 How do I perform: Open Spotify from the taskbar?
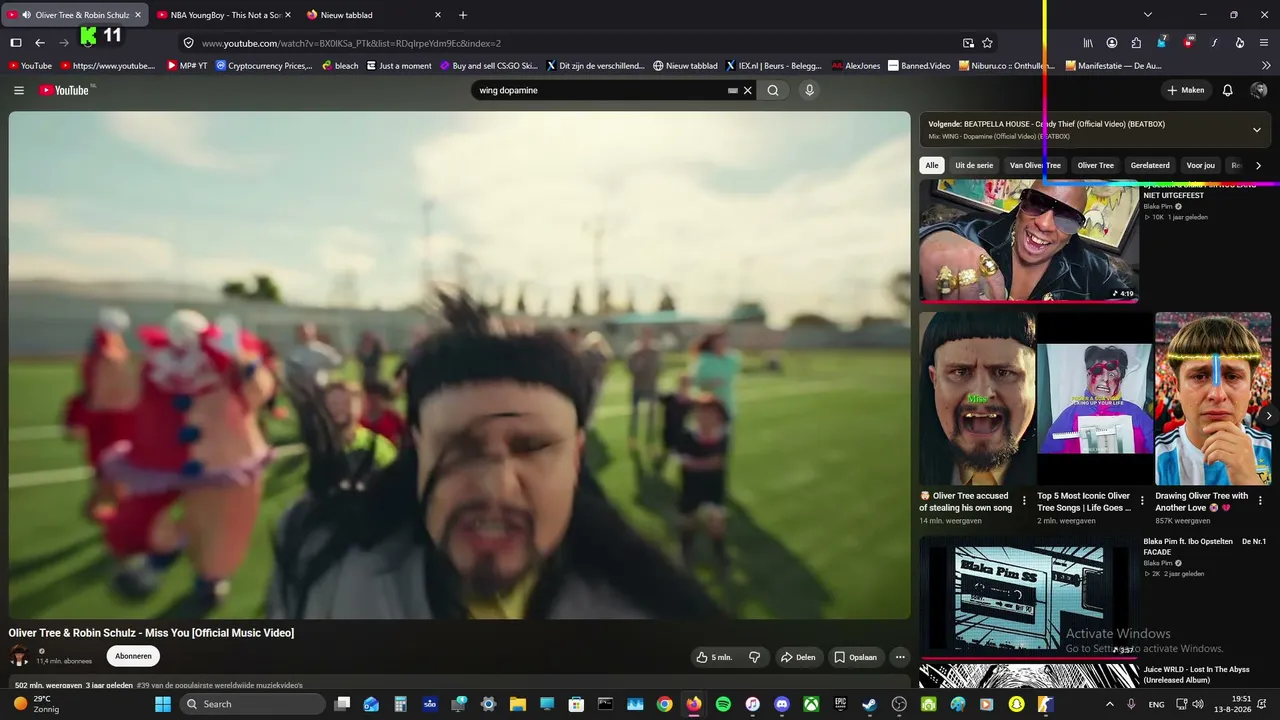point(723,704)
